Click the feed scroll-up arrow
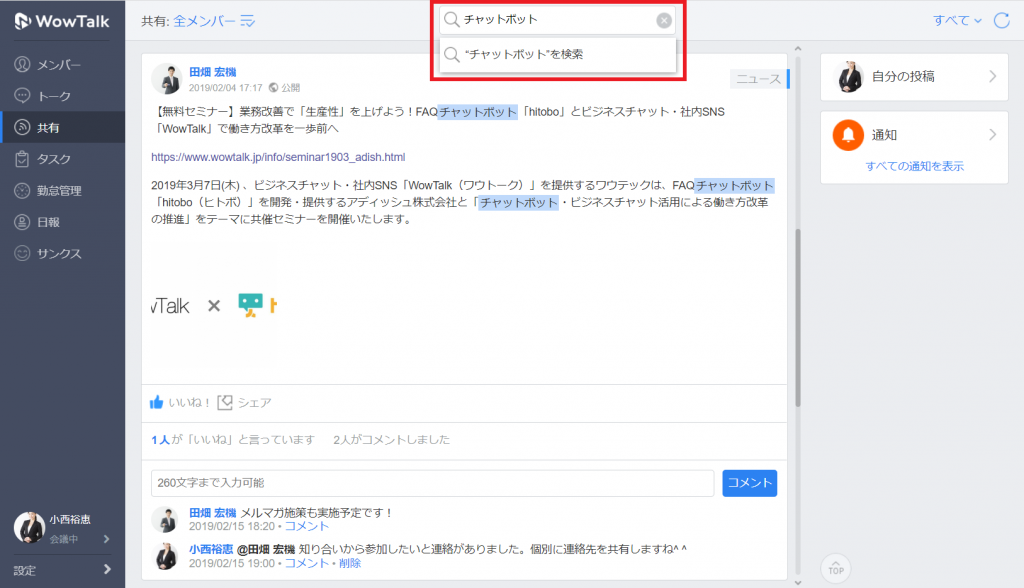This screenshot has height=588, width=1024. 797,49
